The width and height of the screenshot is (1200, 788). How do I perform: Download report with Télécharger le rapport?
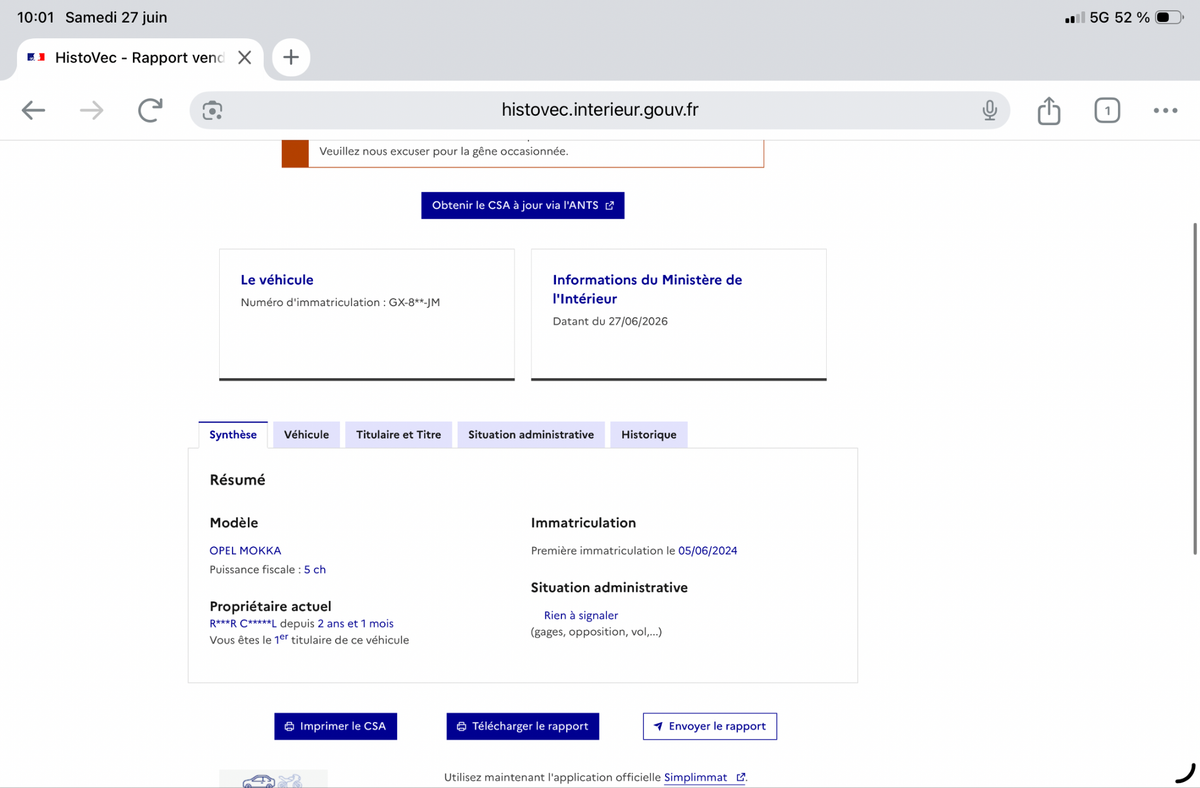point(522,726)
